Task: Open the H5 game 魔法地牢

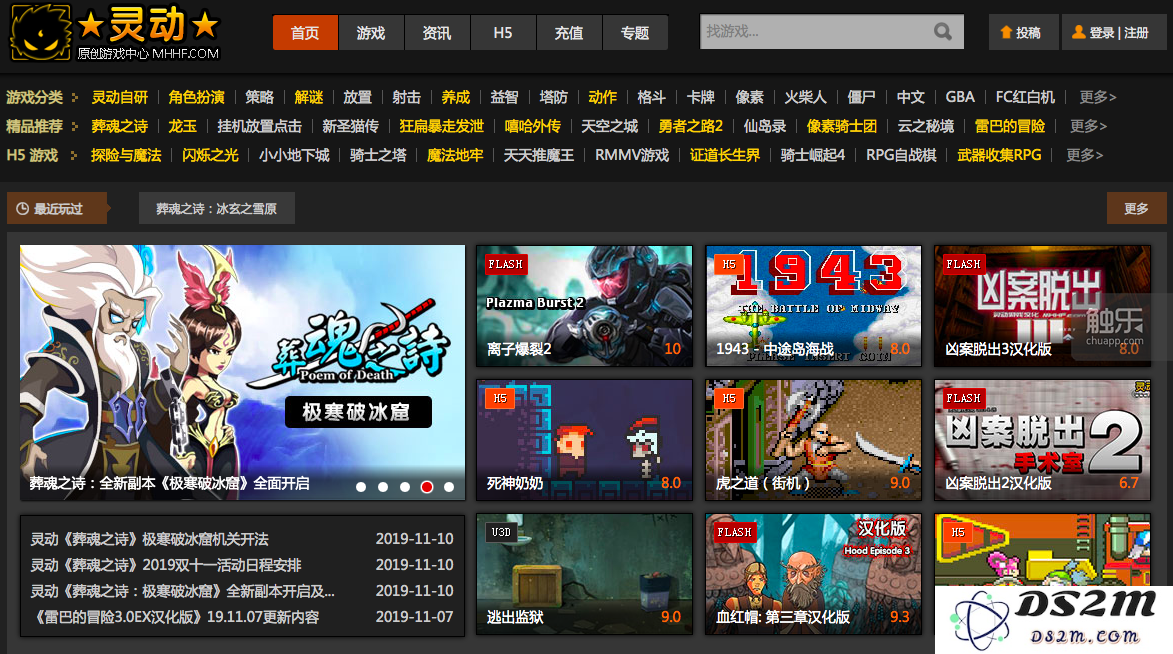Action: tap(455, 156)
